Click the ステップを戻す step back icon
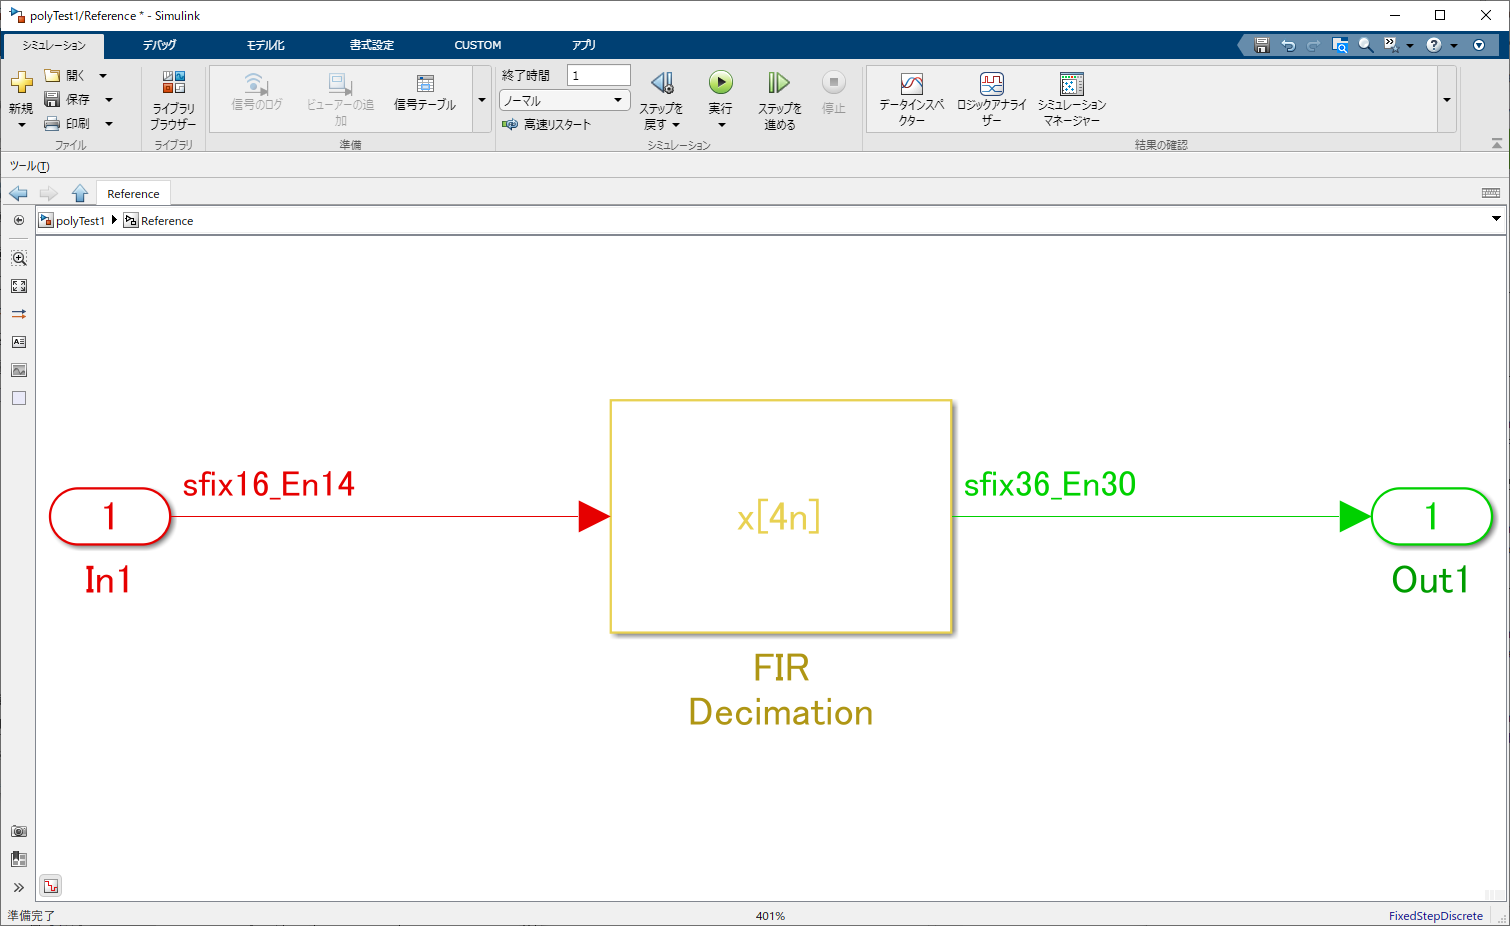This screenshot has width=1510, height=926. pos(662,83)
